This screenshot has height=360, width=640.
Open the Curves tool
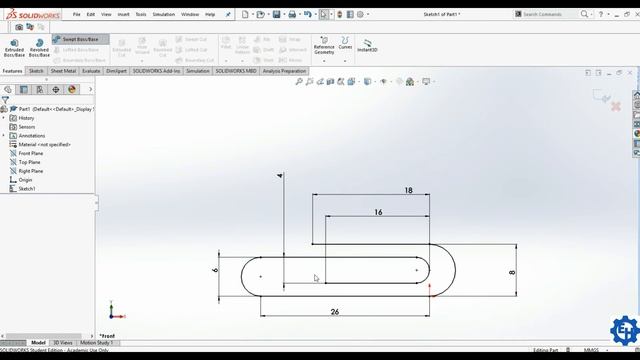click(x=345, y=43)
